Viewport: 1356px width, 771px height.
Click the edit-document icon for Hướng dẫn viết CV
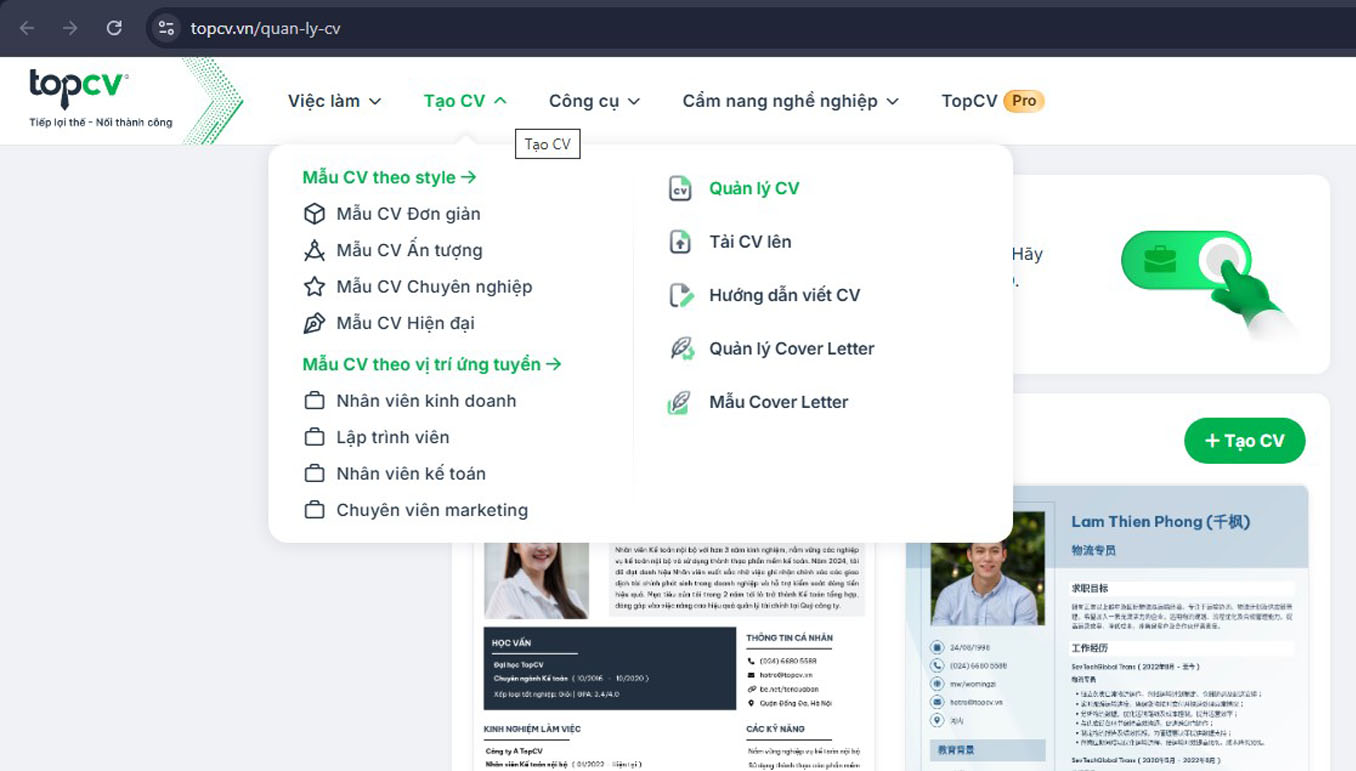pyautogui.click(x=681, y=295)
